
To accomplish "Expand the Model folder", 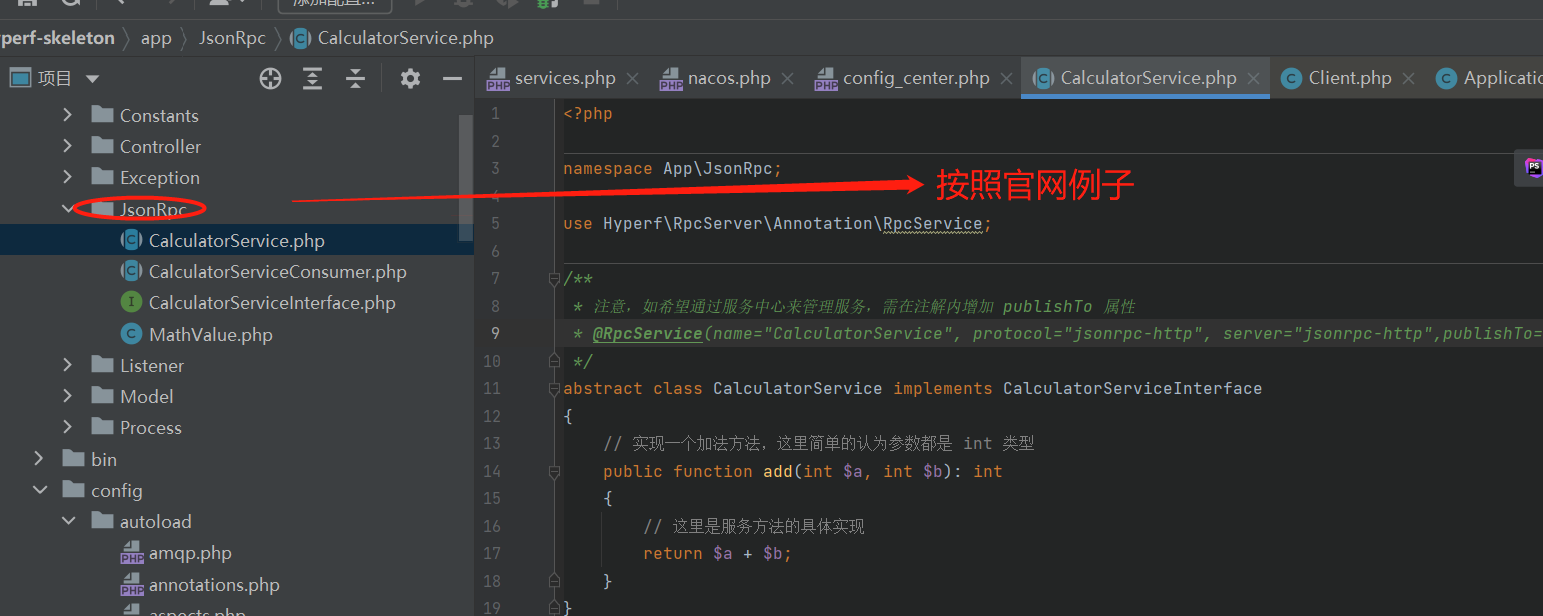I will [x=67, y=396].
